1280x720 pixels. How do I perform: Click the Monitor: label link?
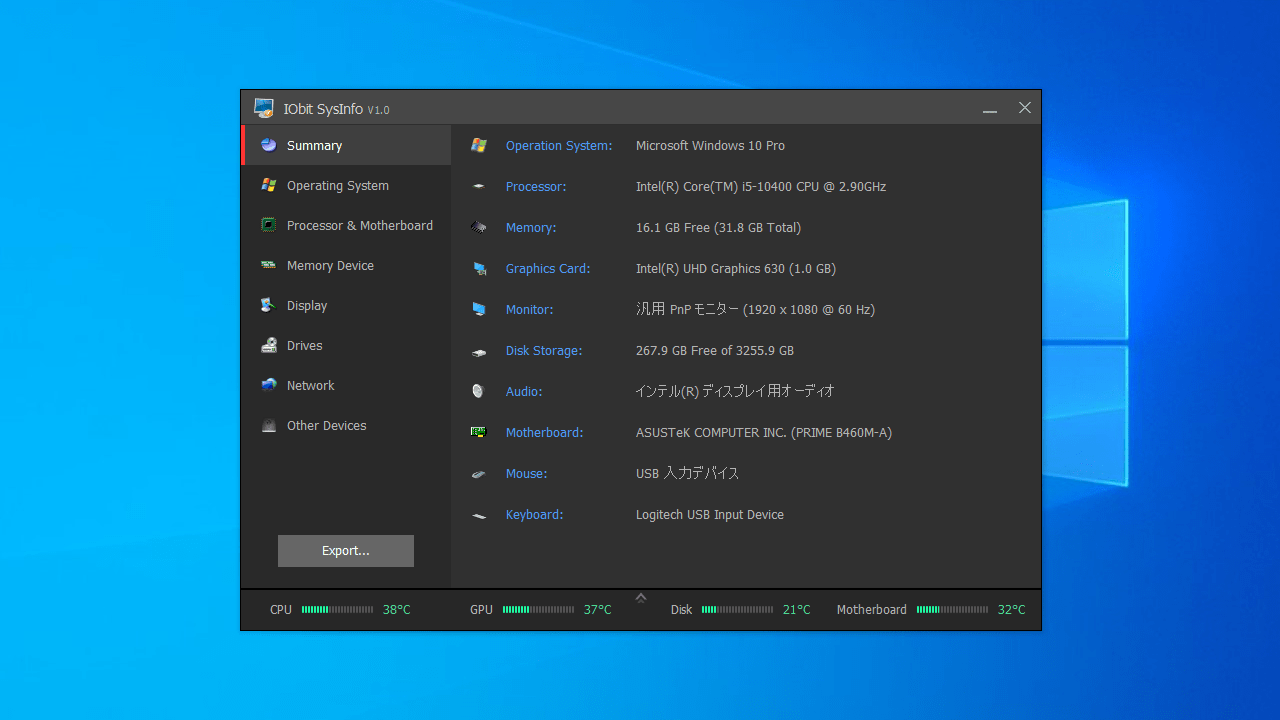pos(530,309)
